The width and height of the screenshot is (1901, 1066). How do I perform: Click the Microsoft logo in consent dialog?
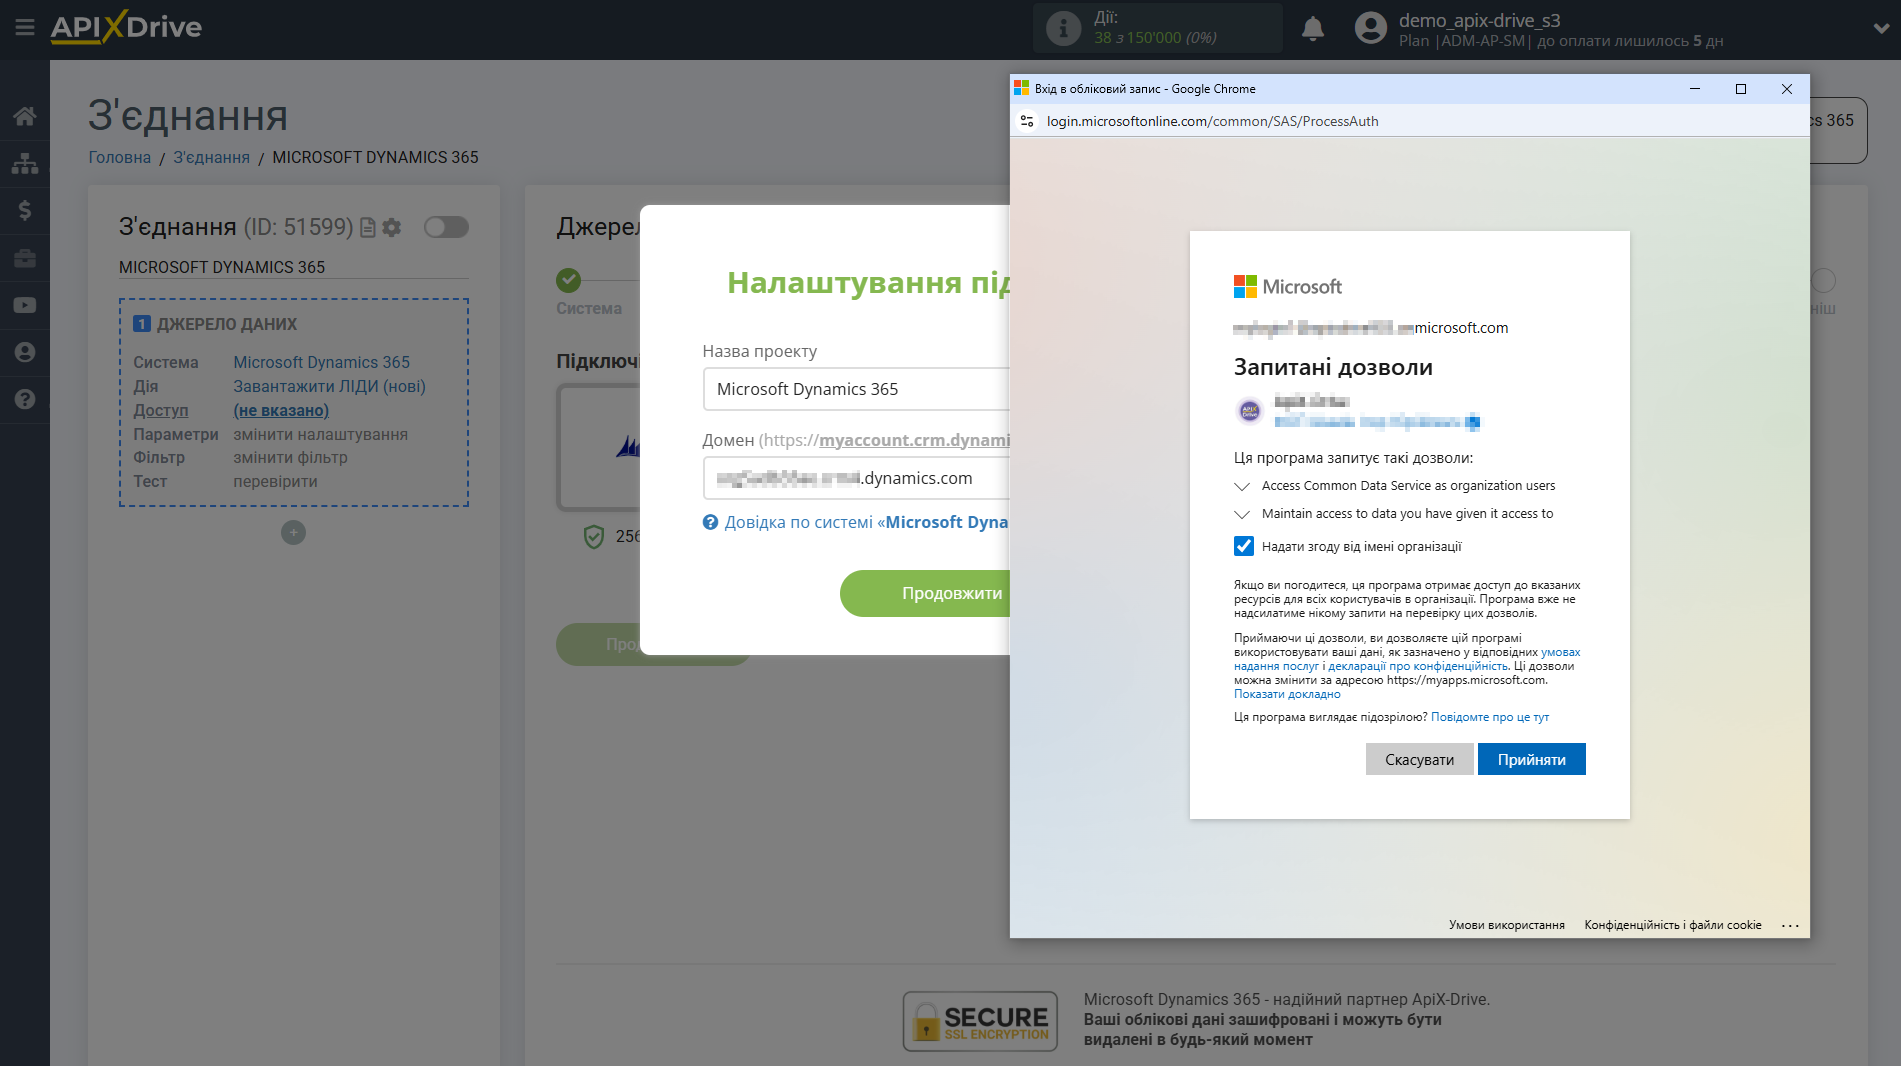click(x=1288, y=287)
